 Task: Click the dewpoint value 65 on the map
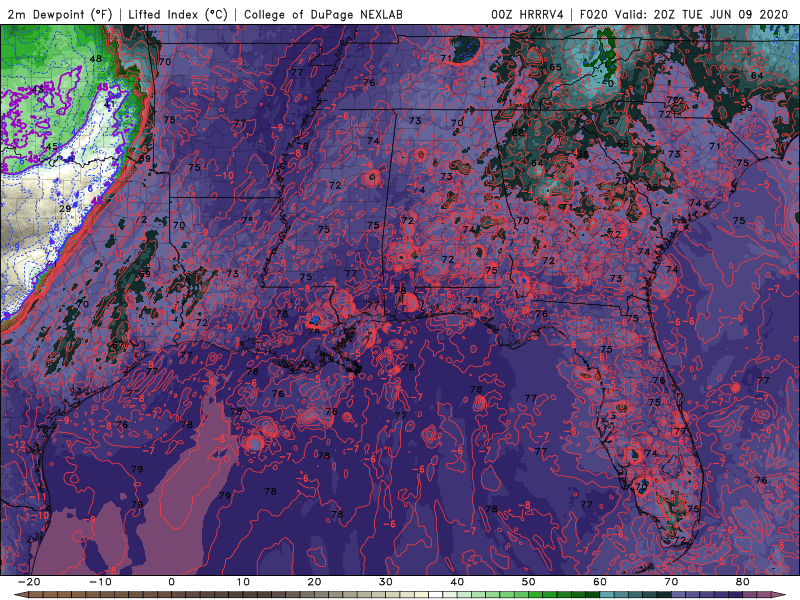pos(555,67)
